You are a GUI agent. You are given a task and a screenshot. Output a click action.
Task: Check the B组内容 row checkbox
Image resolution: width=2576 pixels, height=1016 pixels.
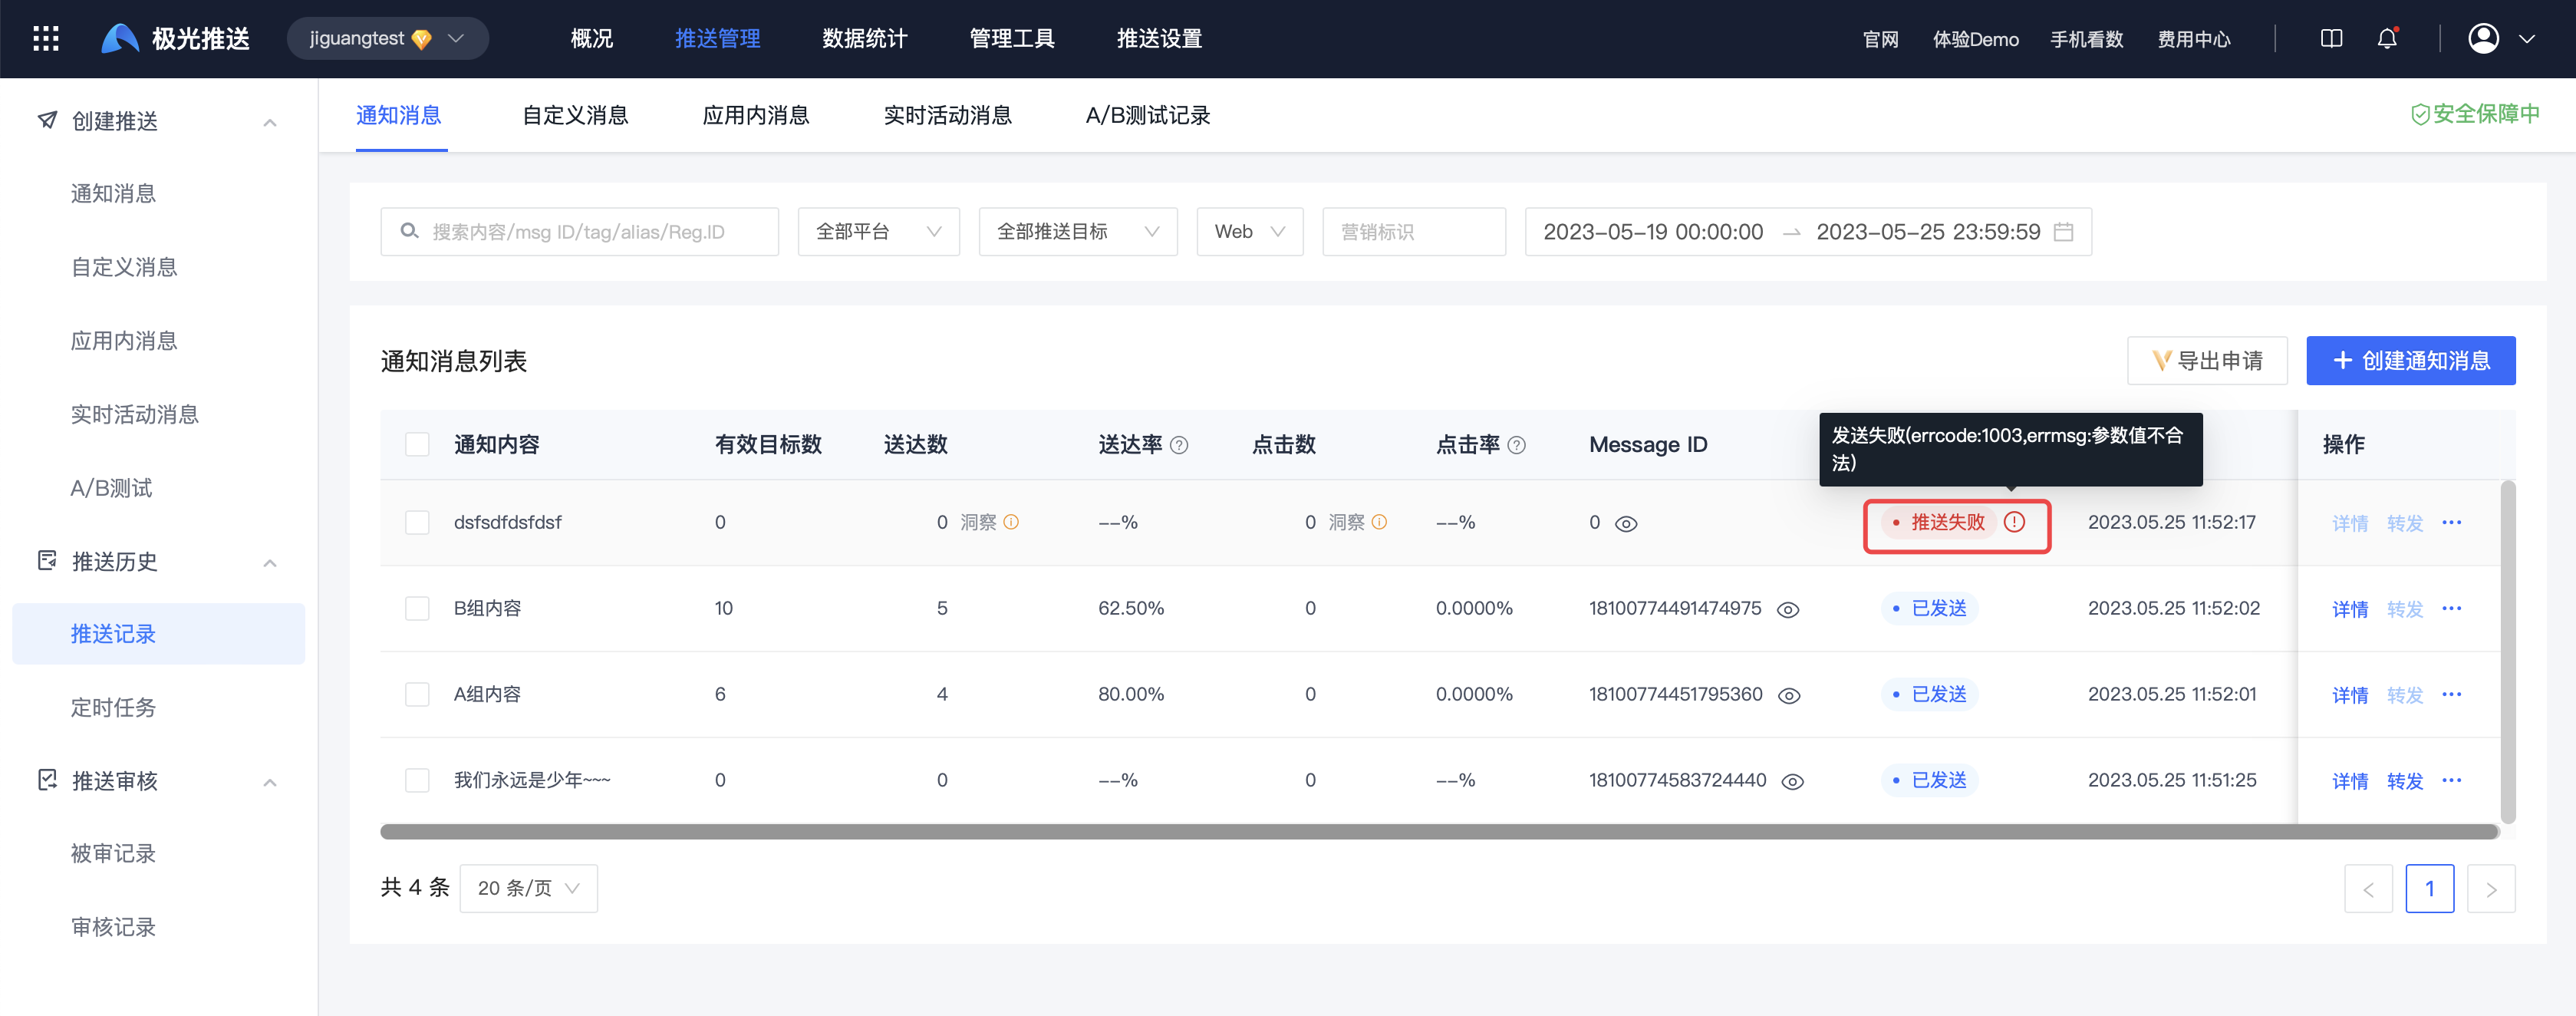point(417,609)
